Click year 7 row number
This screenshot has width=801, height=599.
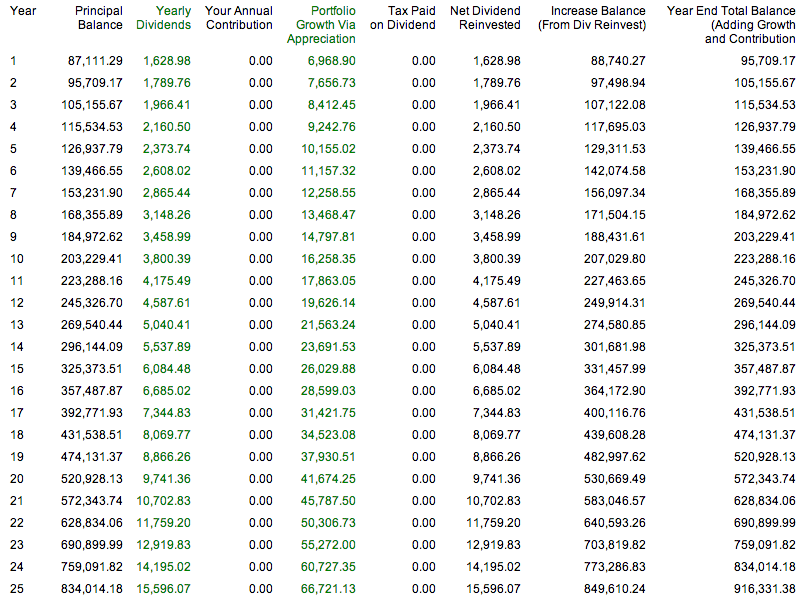(x=13, y=193)
